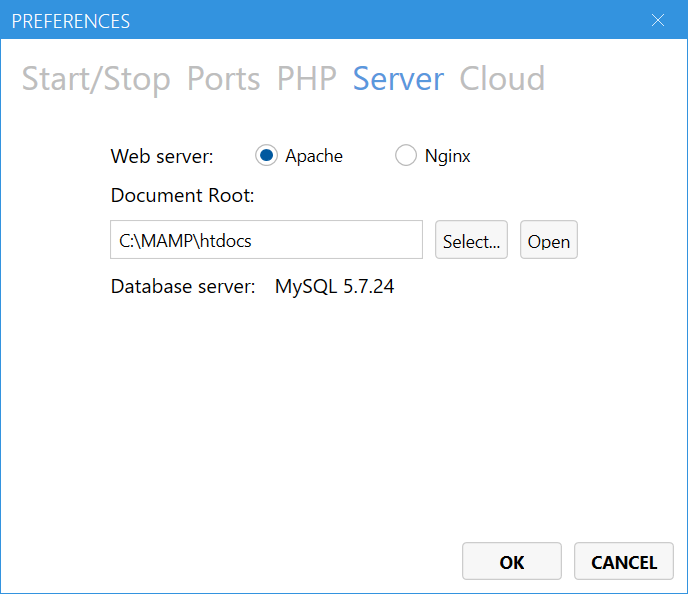Screen dimensions: 688x594
Task: Show the Cloud preferences tab
Action: click(x=502, y=79)
